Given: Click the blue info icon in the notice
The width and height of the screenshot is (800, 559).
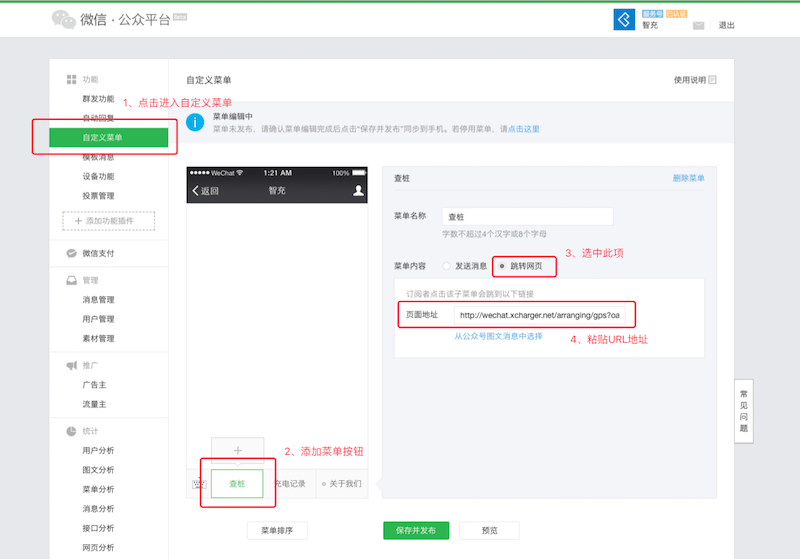Looking at the screenshot, I should click(x=195, y=123).
